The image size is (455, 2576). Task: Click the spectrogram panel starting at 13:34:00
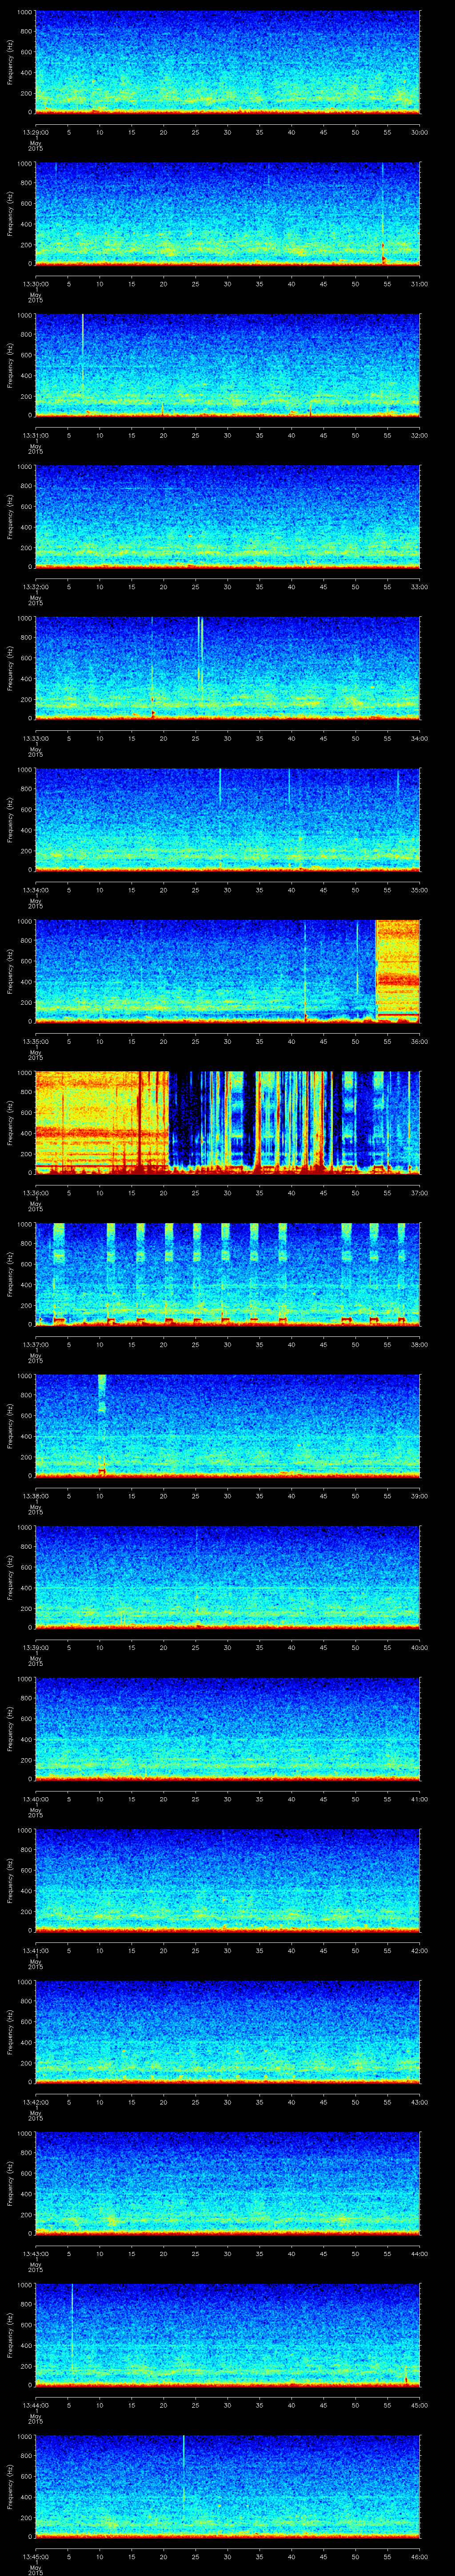click(x=227, y=819)
